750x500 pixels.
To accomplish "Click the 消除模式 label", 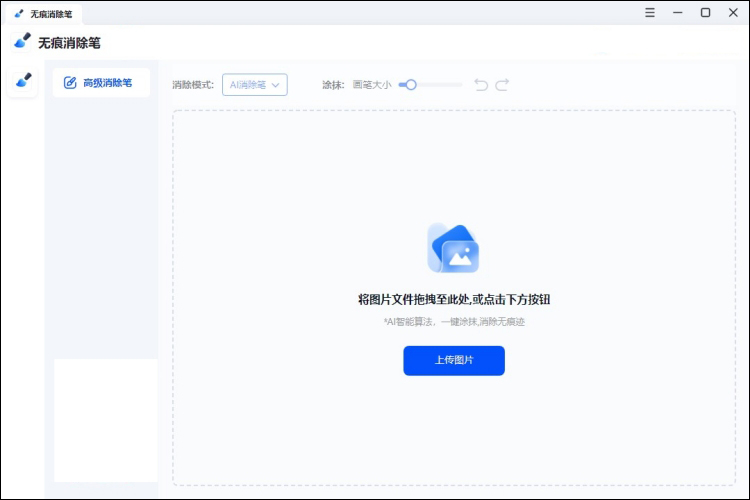I will click(193, 85).
